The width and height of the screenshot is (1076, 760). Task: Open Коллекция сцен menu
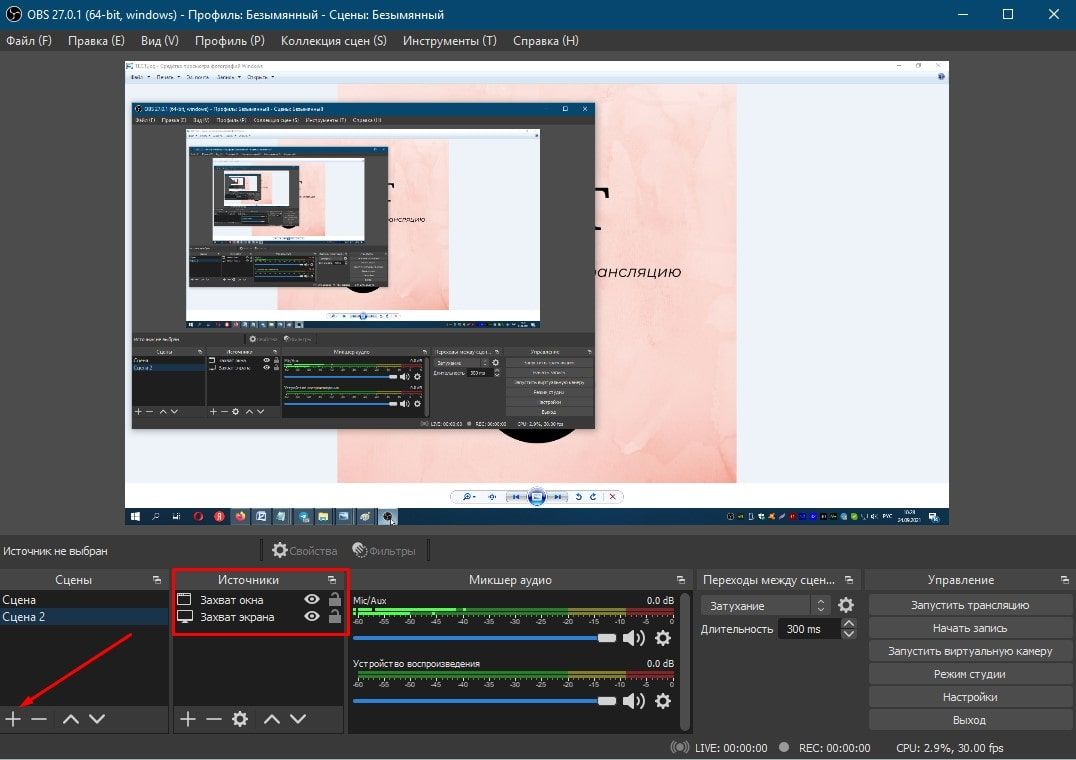334,40
